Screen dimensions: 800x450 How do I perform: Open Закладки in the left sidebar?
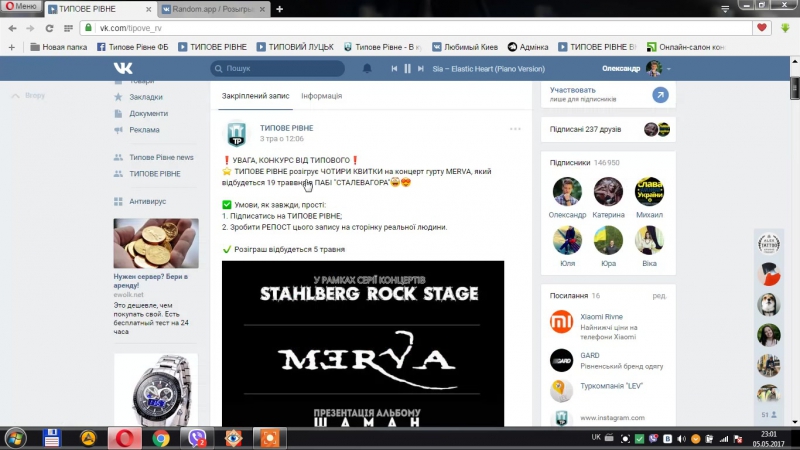point(146,97)
